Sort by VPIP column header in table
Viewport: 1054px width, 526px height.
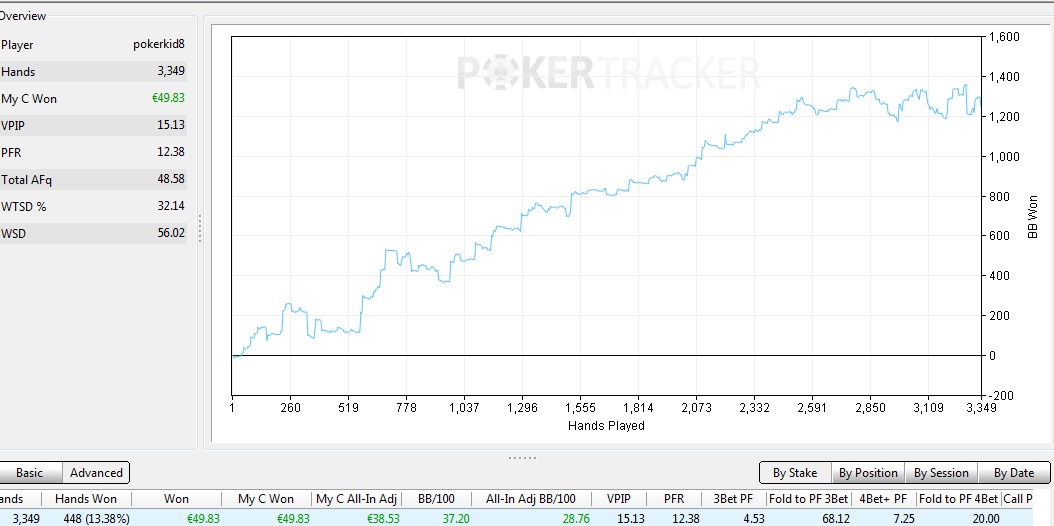[x=619, y=498]
